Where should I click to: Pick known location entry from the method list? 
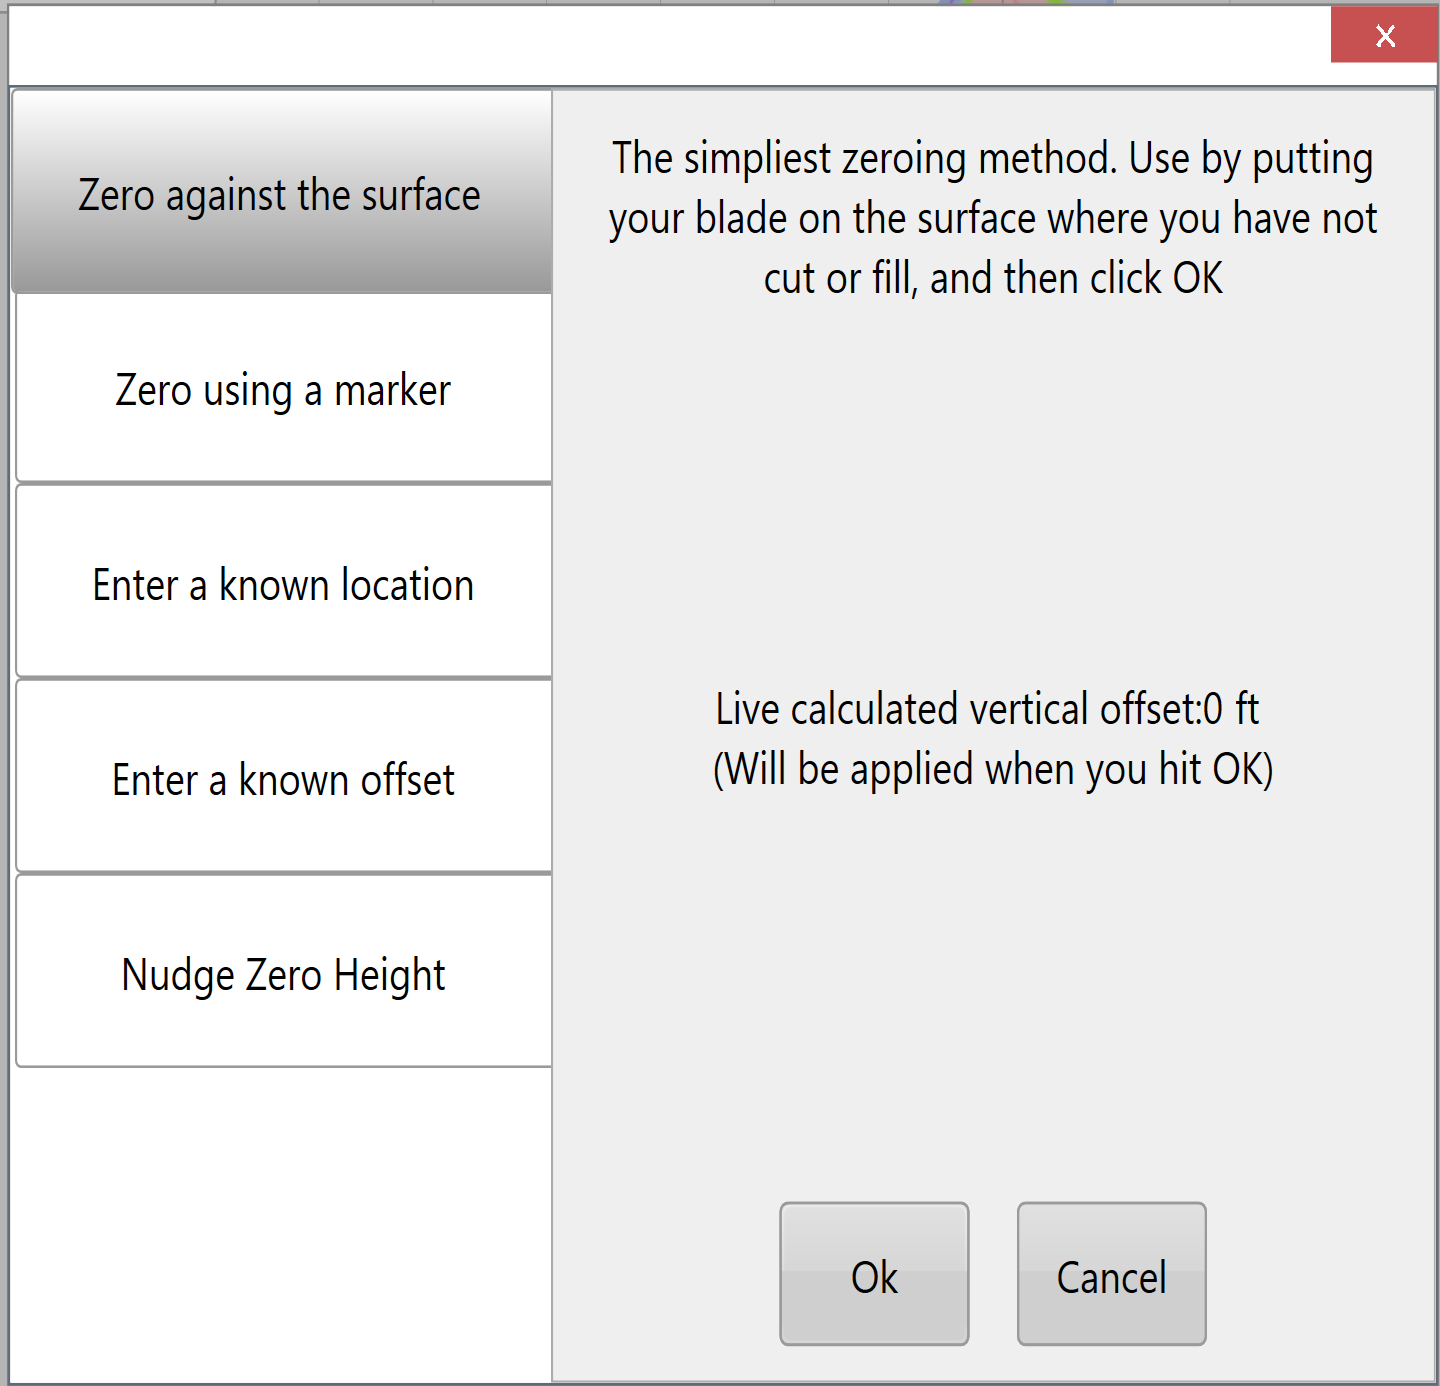284,582
